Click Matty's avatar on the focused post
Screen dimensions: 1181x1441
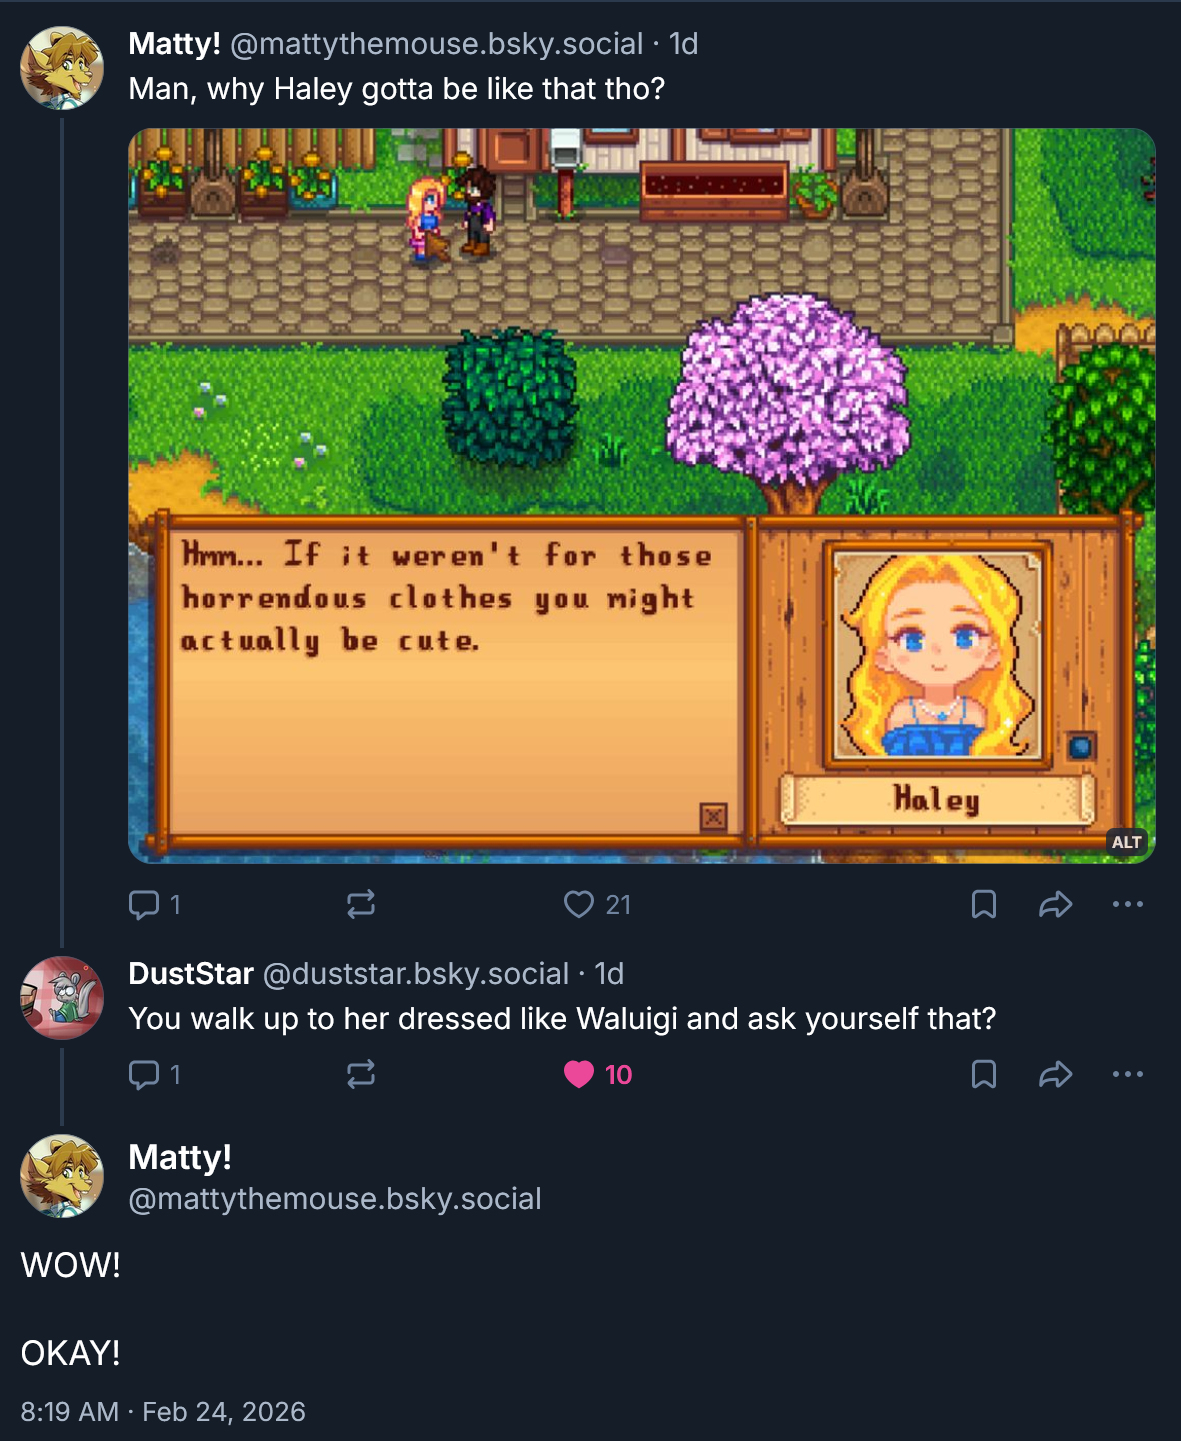(62, 1176)
